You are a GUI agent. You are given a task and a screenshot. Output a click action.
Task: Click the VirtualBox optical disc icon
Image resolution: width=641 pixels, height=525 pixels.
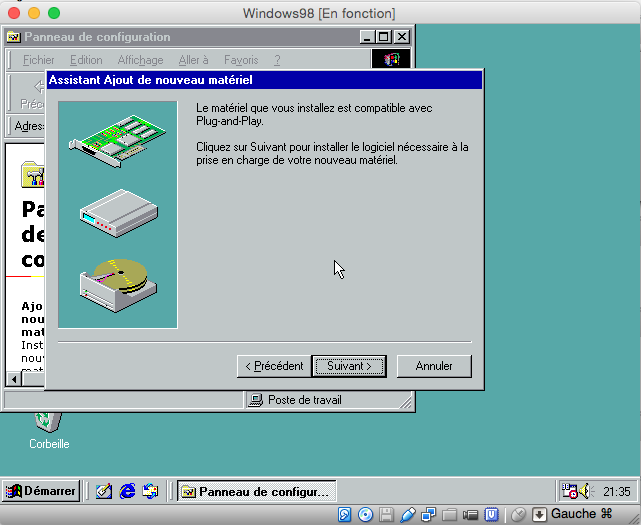[x=365, y=515]
